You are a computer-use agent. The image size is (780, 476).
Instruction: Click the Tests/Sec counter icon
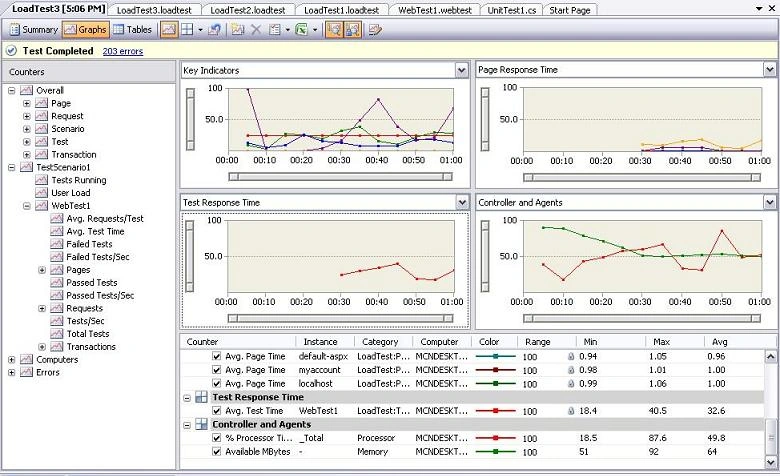57,321
